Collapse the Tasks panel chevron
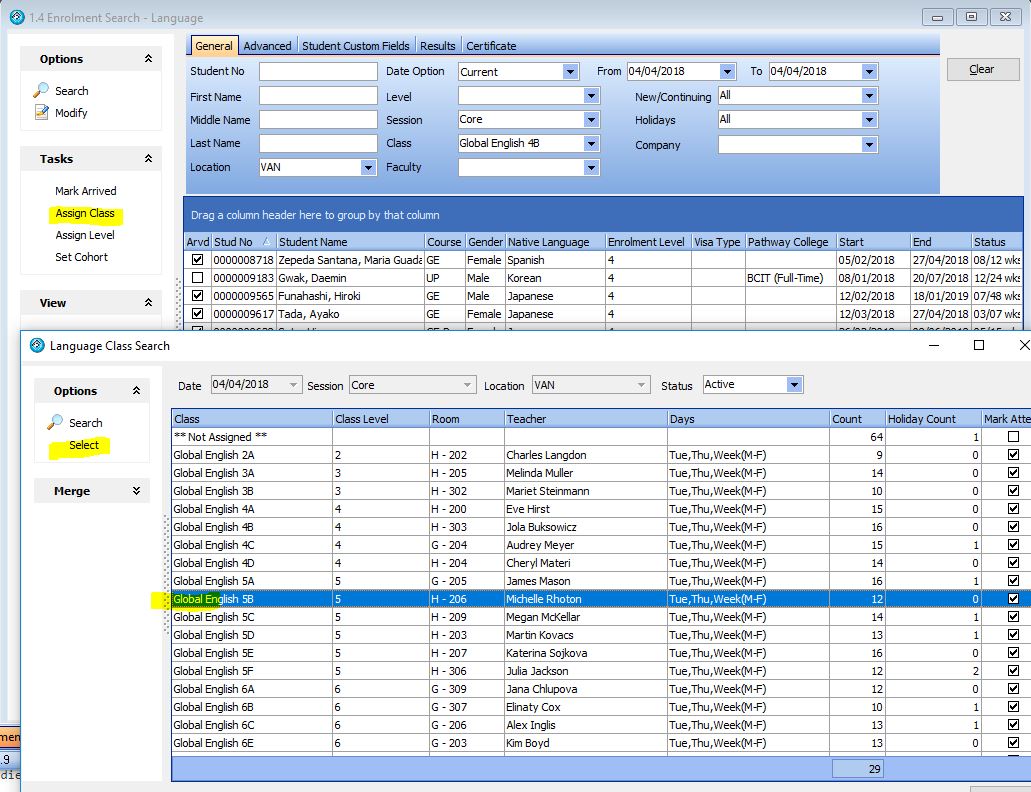1031x792 pixels. (x=148, y=159)
